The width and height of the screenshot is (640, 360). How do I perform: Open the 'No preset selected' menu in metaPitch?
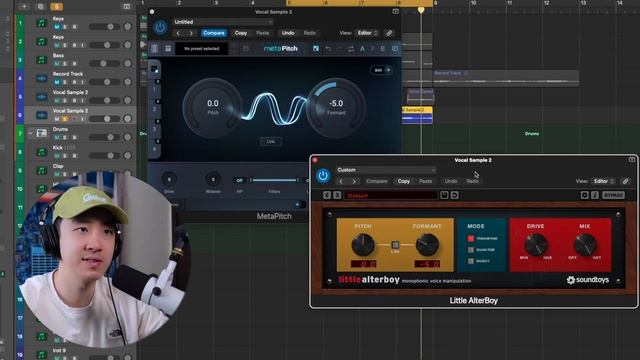click(202, 49)
